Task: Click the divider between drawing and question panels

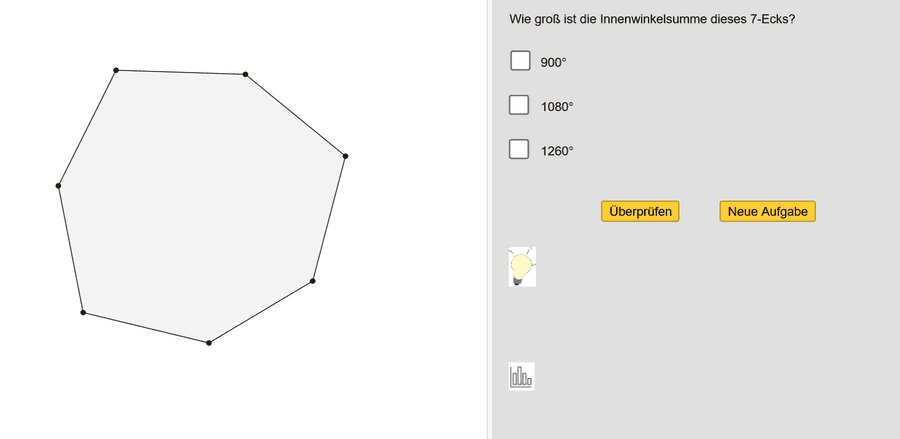Action: [x=489, y=220]
